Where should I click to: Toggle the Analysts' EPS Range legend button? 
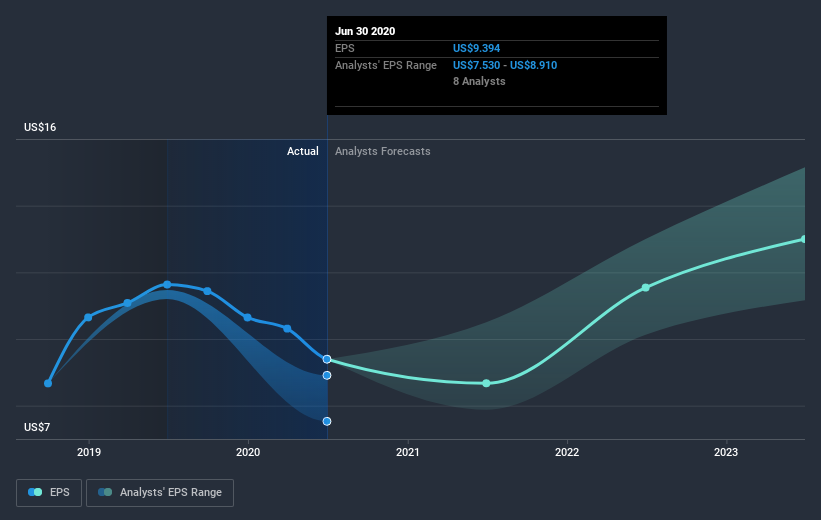pos(160,492)
